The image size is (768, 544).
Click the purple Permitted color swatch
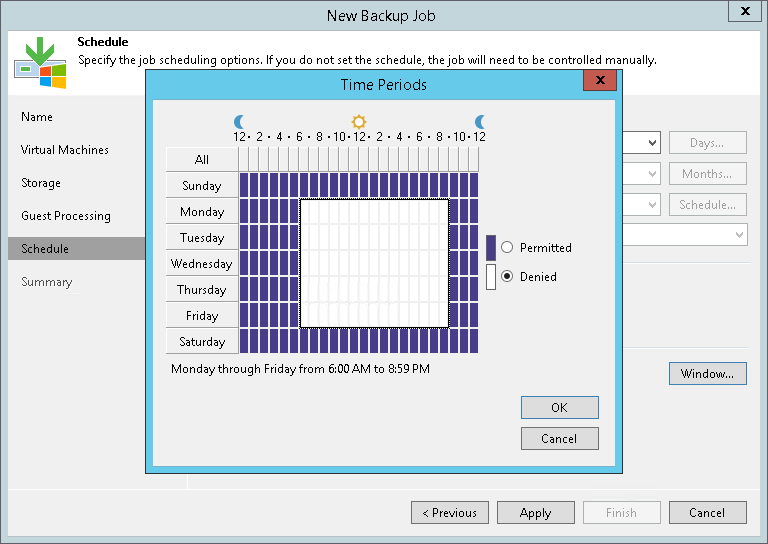click(491, 248)
